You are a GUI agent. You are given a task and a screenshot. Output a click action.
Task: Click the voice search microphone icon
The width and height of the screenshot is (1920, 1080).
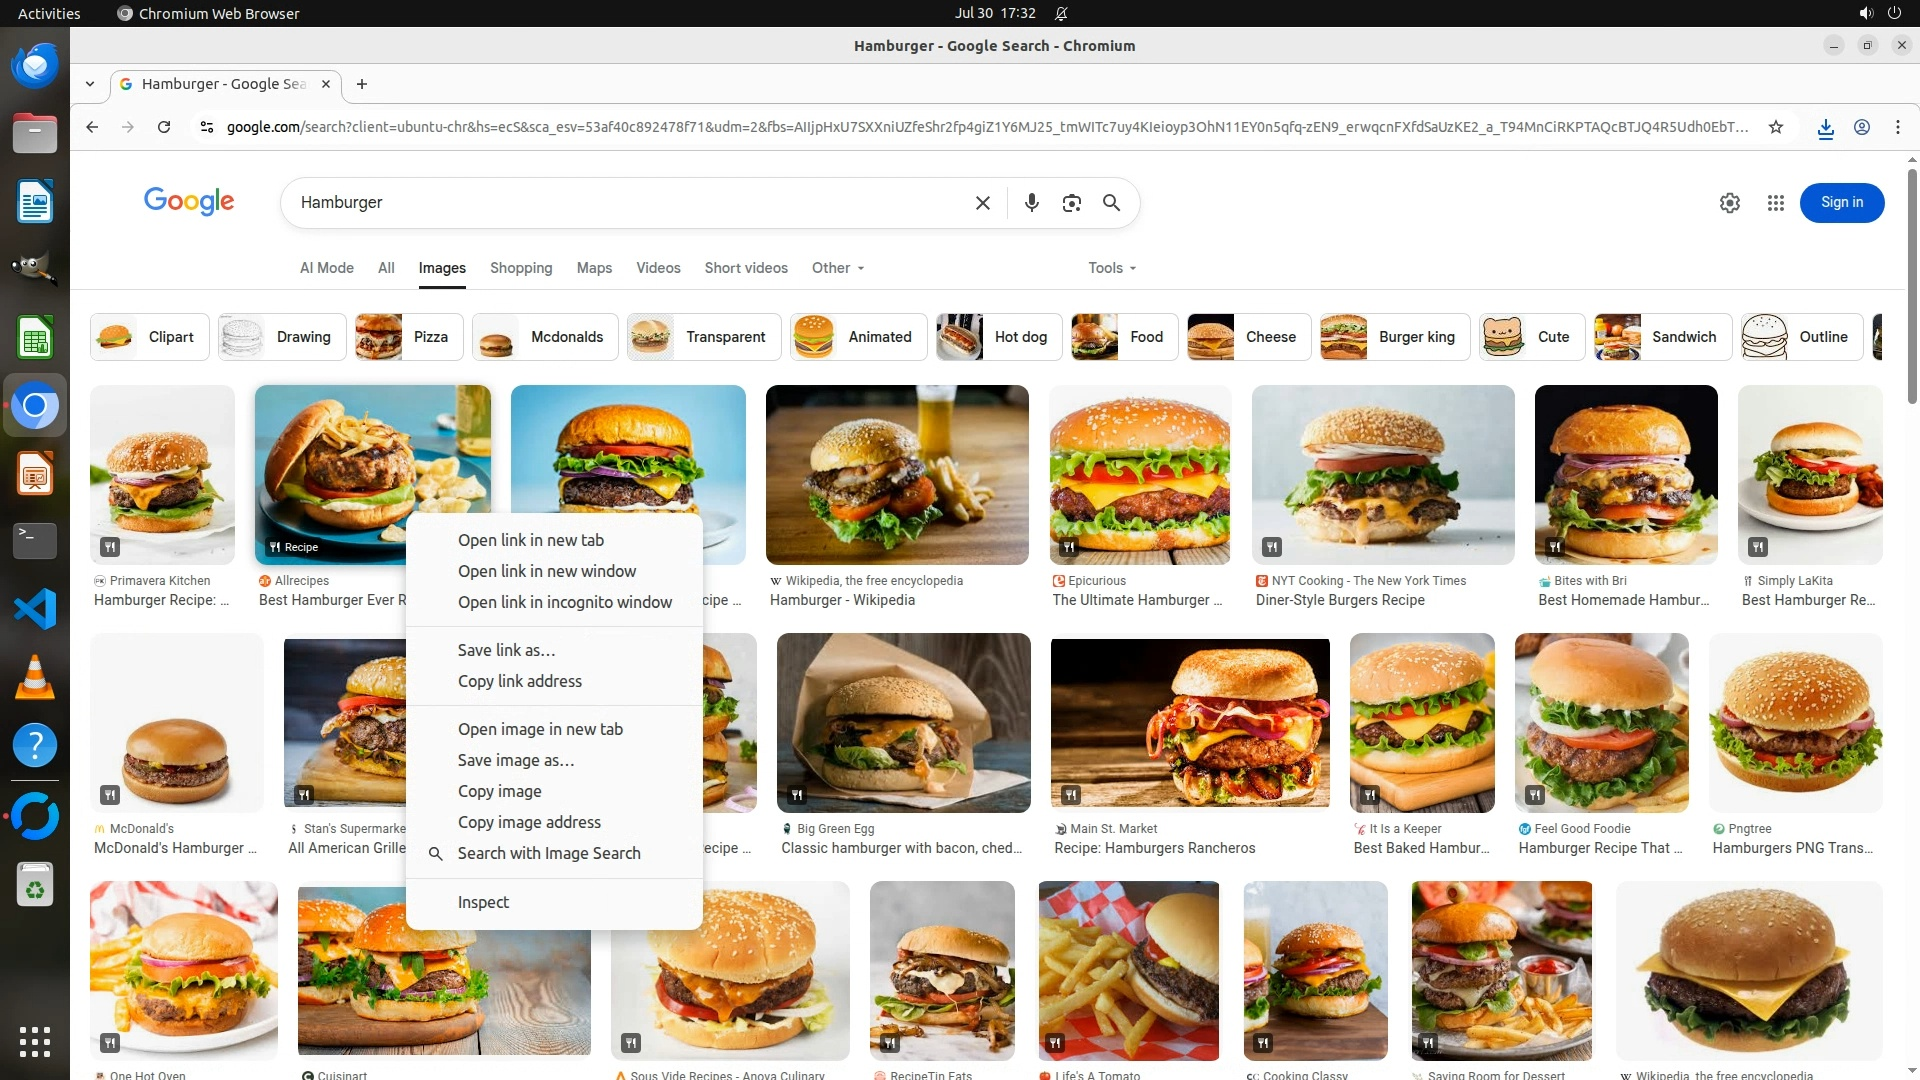tap(1032, 203)
